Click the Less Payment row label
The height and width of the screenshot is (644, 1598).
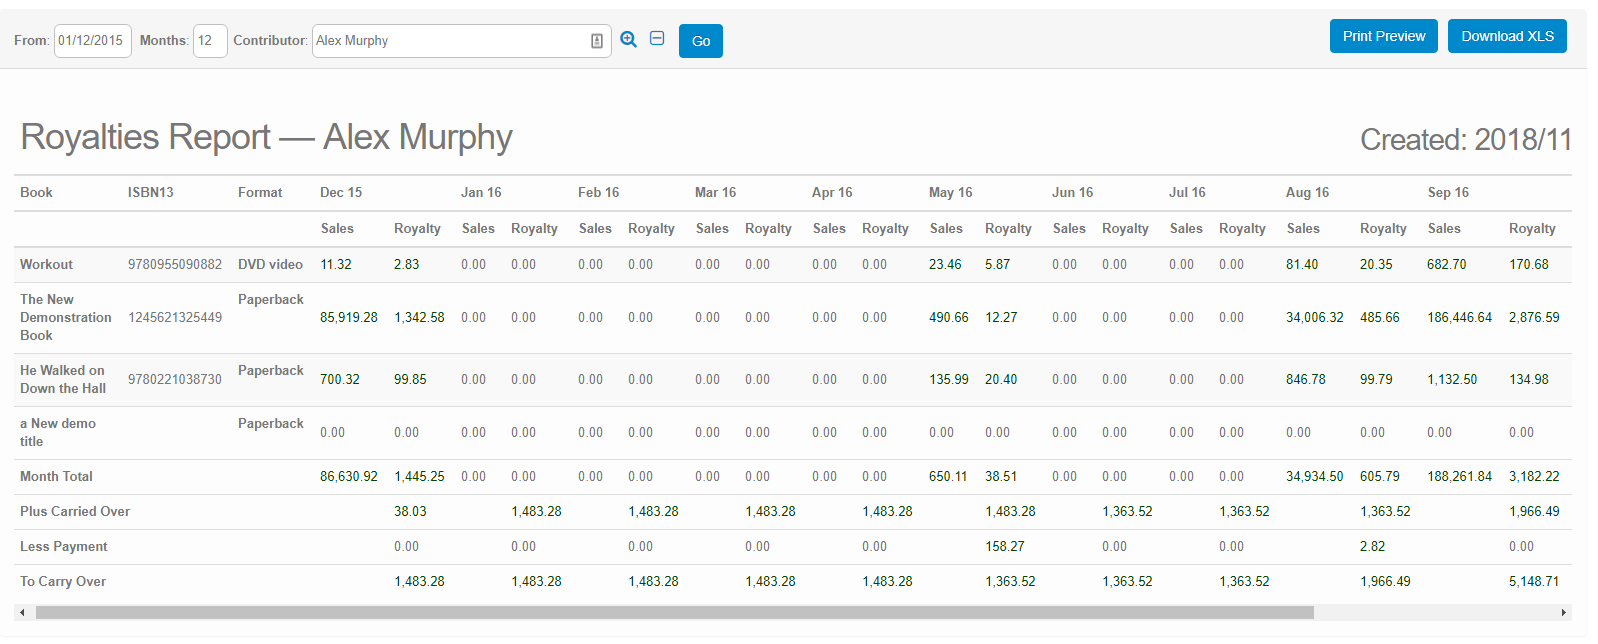64,546
